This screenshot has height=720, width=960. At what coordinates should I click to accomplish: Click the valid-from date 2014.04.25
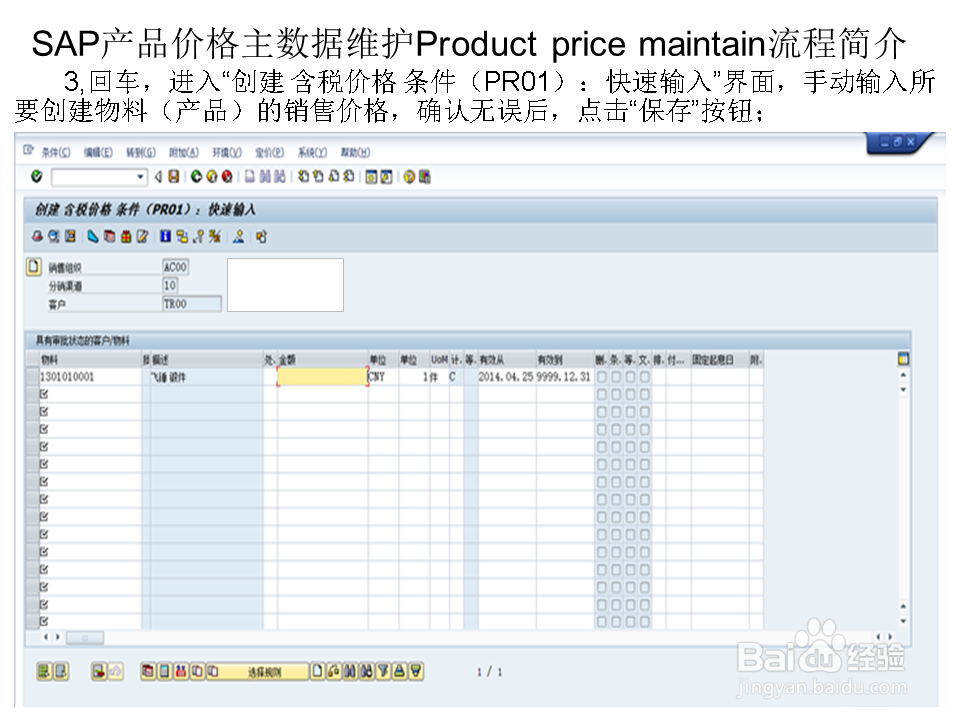coord(506,377)
